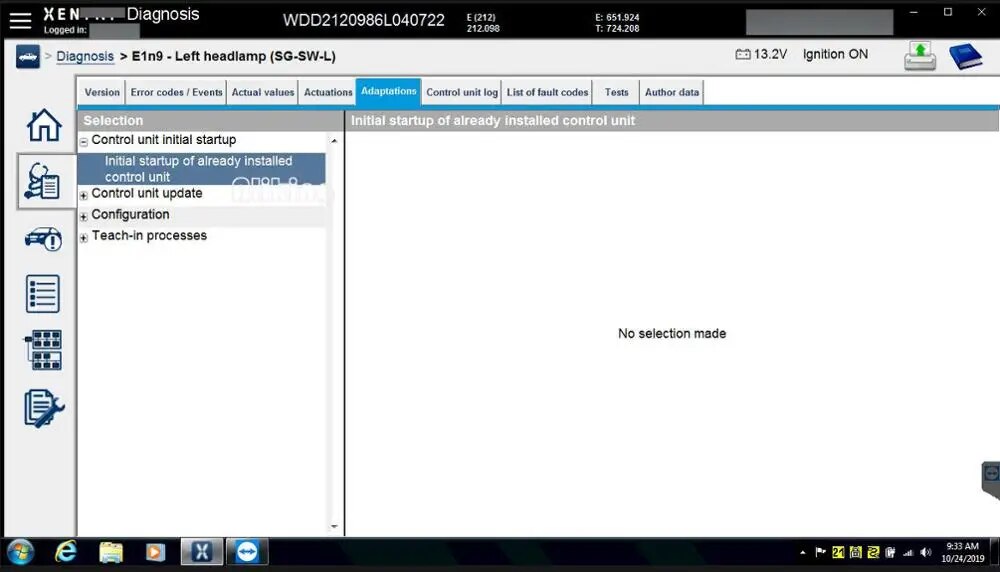Viewport: 1000px width, 572px height.
Task: Click E1n9 - Left headlamp breadcrumb text
Action: pos(233,56)
